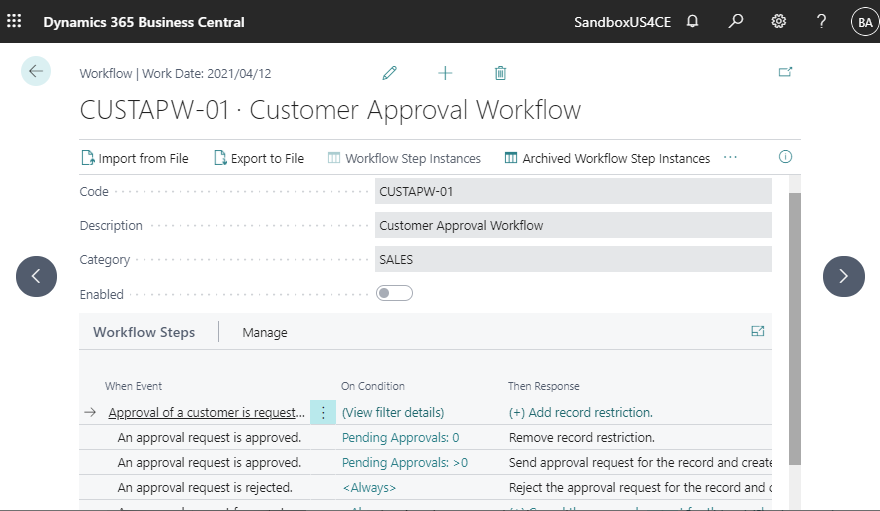This screenshot has width=880, height=511.
Task: Click SandboxUS4CE environment name
Action: point(622,22)
